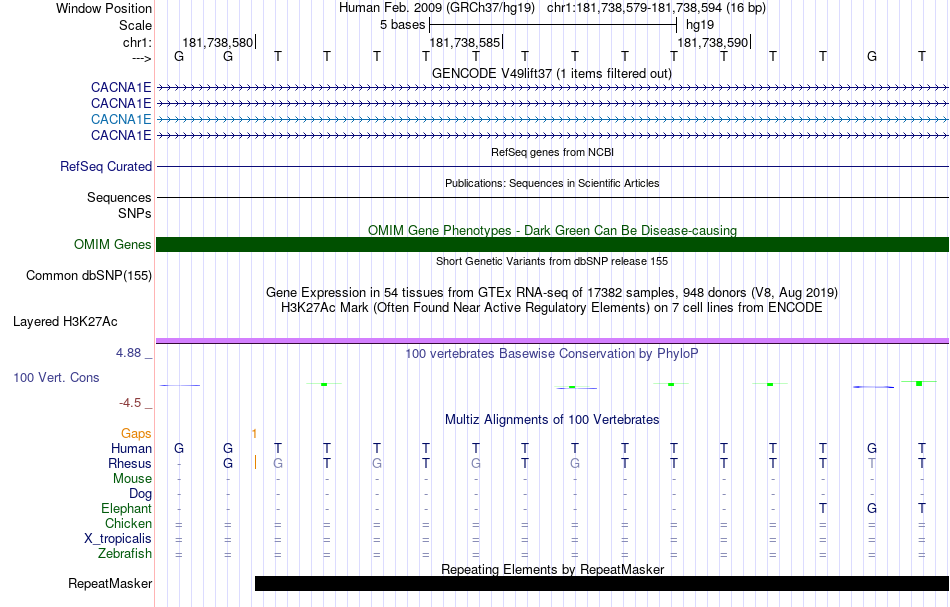Click the Sequences track label

point(119,197)
